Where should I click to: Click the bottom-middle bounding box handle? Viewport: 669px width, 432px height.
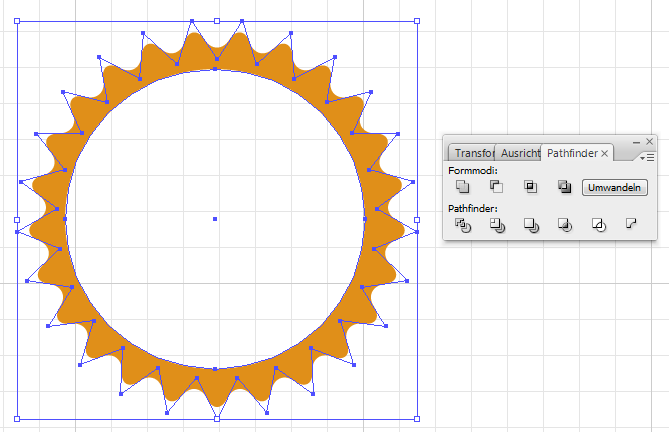coord(217,419)
